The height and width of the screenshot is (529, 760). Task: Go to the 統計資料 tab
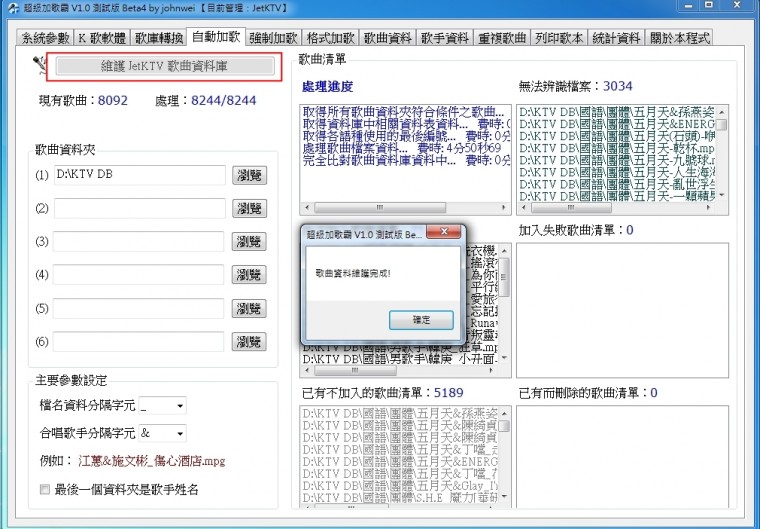coord(617,38)
